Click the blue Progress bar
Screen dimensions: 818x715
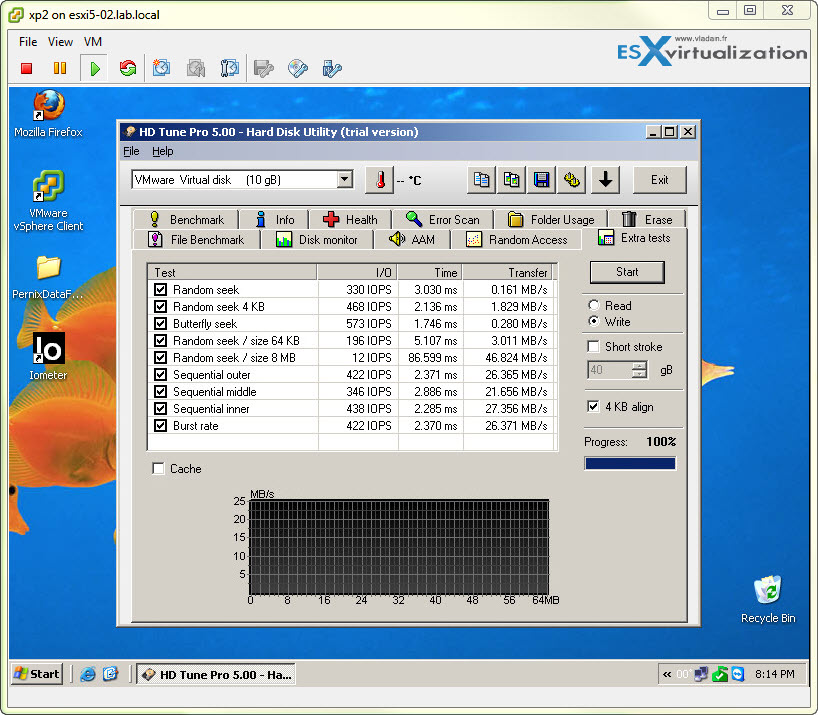point(630,463)
